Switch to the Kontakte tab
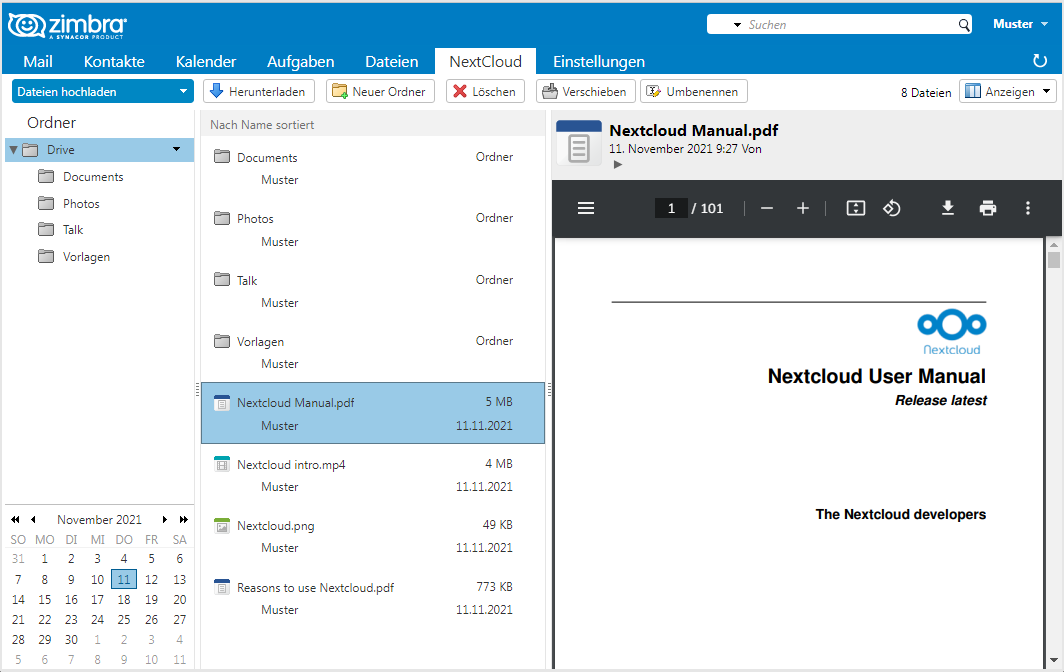 point(114,62)
